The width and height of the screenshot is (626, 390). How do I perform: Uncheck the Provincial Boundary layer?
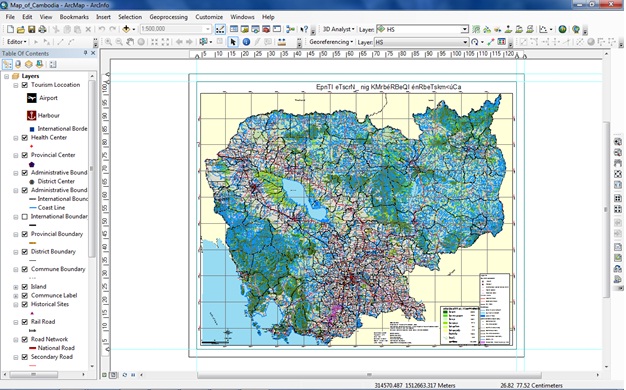point(25,234)
